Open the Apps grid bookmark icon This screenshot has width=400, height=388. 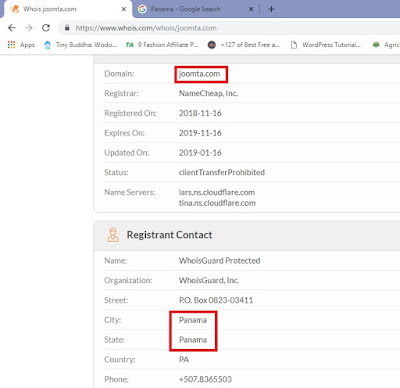pyautogui.click(x=11, y=44)
